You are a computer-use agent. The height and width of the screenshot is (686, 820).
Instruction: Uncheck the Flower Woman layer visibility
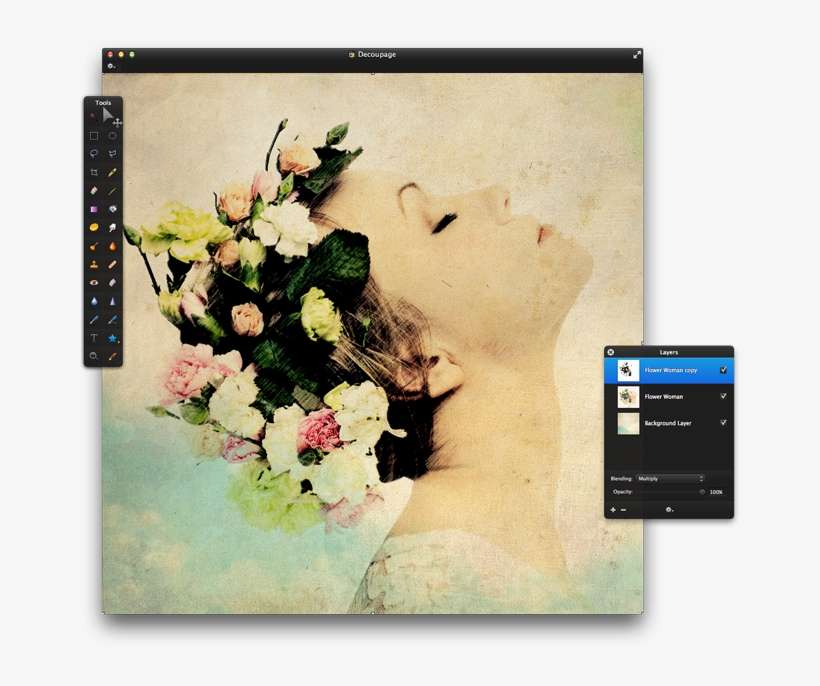point(723,396)
